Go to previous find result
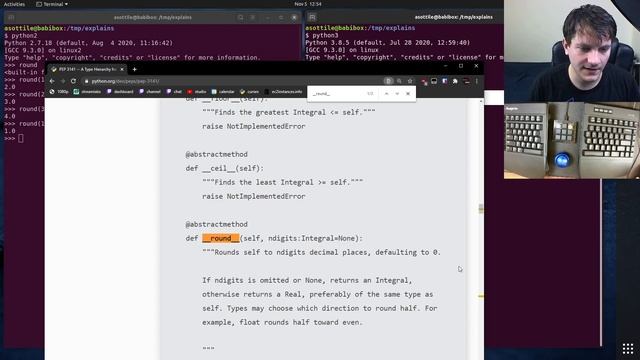The height and width of the screenshot is (360, 640). coord(386,94)
